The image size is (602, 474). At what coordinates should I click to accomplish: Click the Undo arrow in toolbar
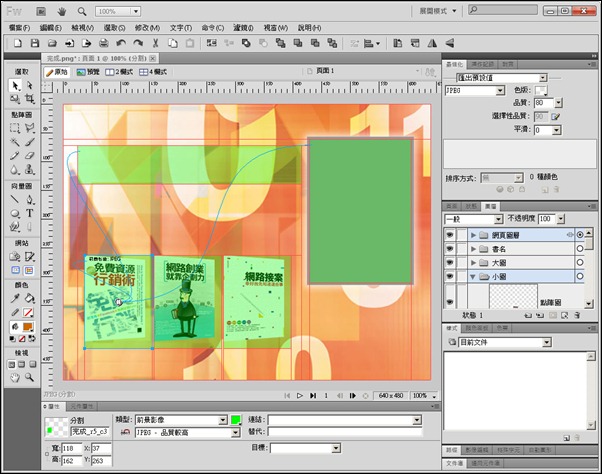[121, 43]
